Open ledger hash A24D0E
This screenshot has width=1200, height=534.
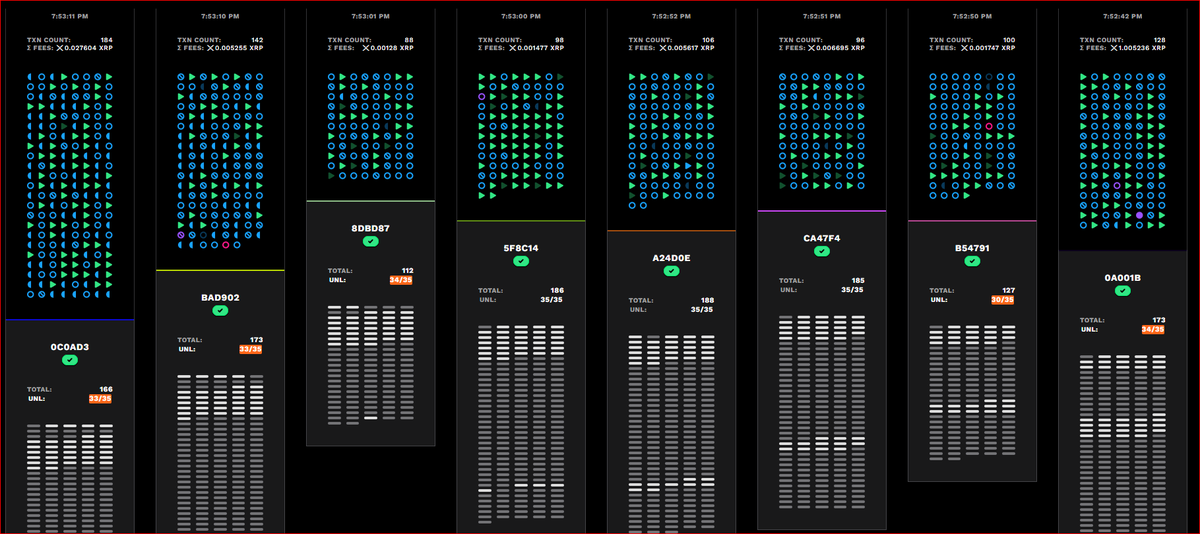[671, 258]
